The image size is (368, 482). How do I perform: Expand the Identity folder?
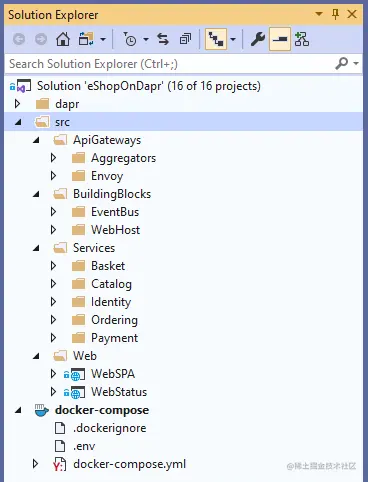pyautogui.click(x=53, y=302)
